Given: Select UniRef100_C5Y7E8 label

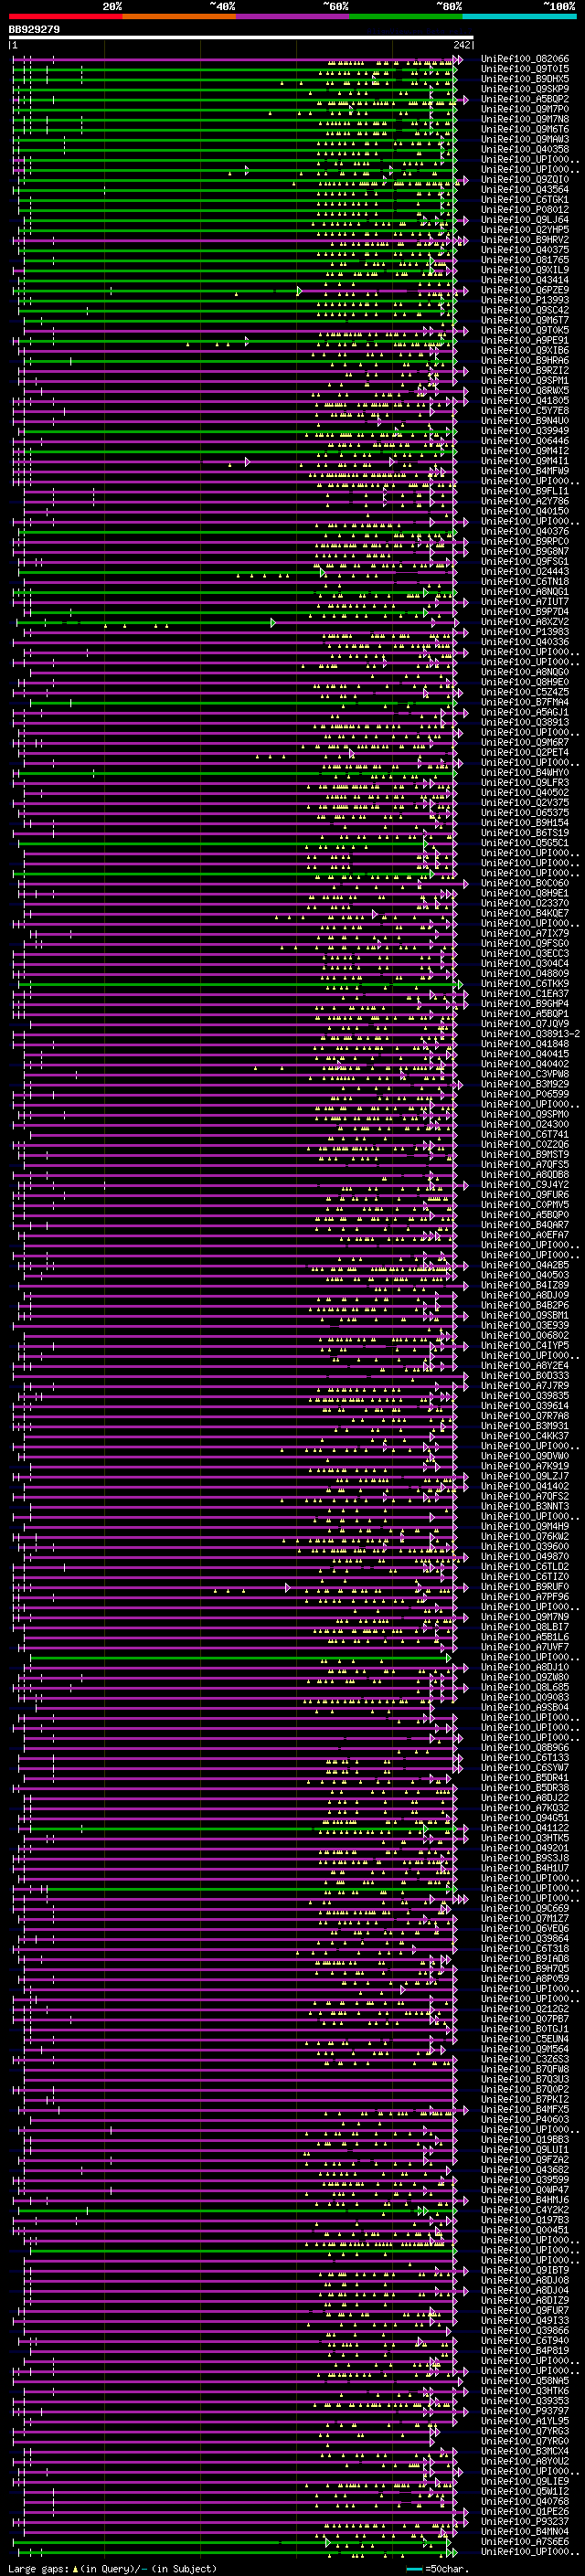Looking at the screenshot, I should tap(525, 410).
